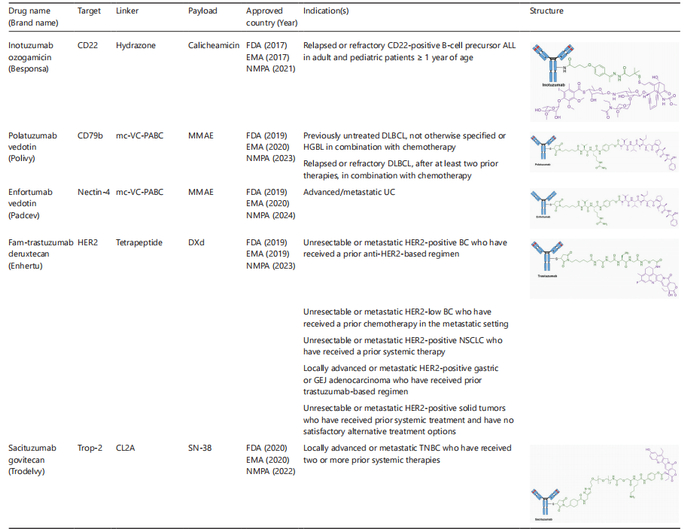This screenshot has width=700, height=529.
Task: Click 'NMPA (2021)' approval entry
Action: [x=271, y=69]
